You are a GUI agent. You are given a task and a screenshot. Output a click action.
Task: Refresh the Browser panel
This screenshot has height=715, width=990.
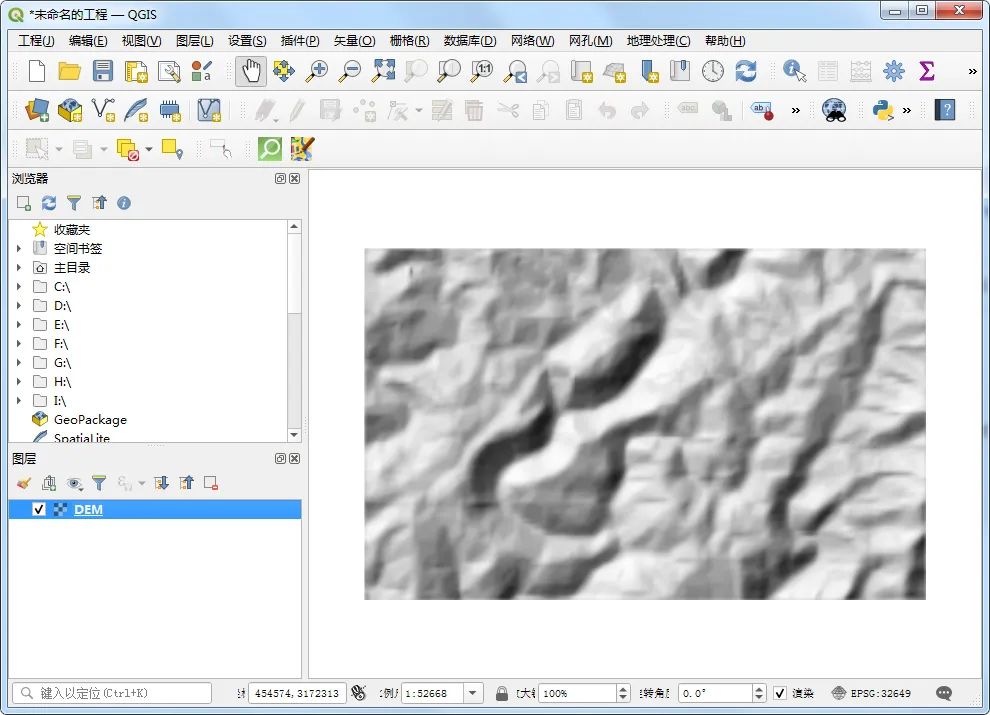(x=49, y=203)
